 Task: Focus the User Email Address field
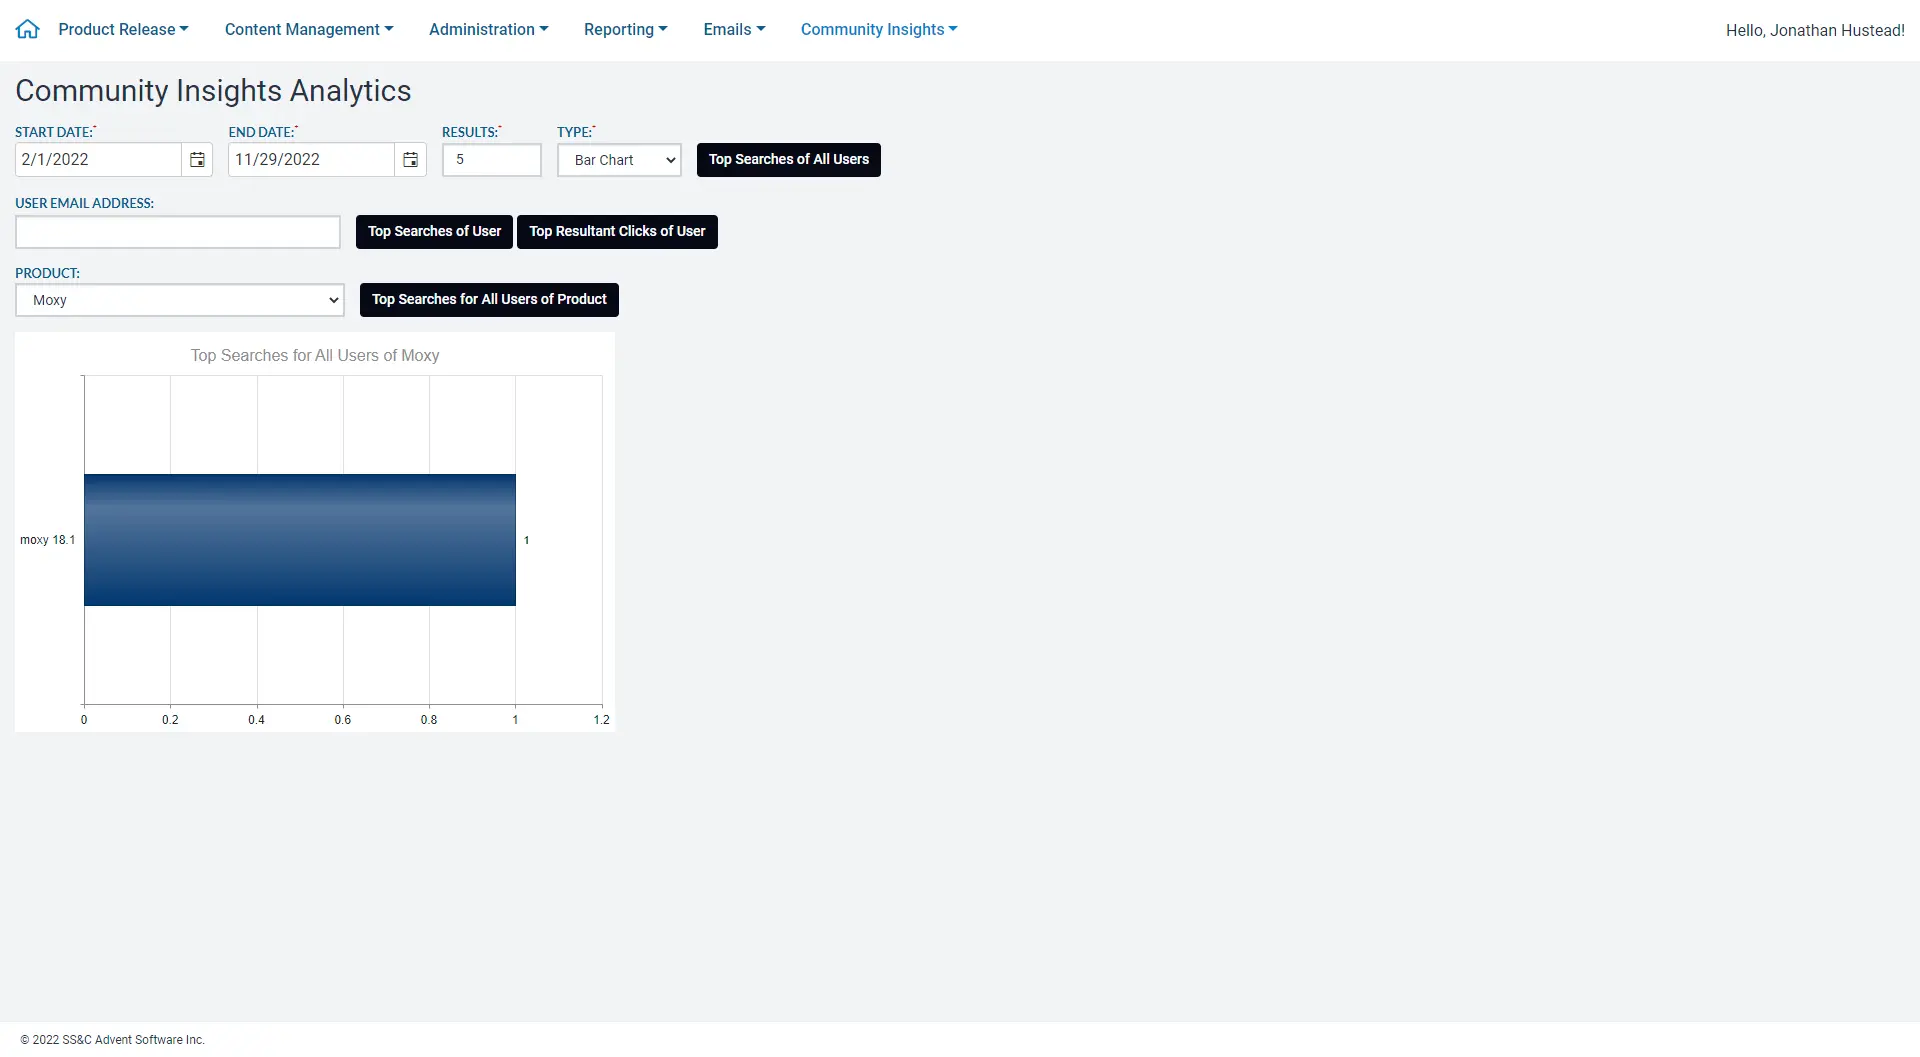point(178,232)
